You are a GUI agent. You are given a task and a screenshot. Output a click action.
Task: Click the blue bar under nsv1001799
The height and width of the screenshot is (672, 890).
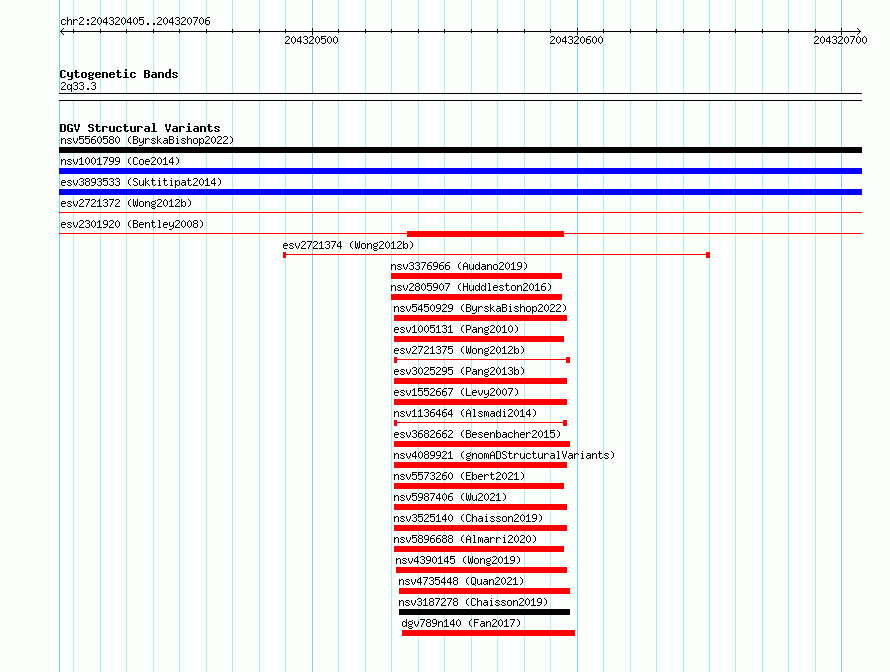point(460,171)
